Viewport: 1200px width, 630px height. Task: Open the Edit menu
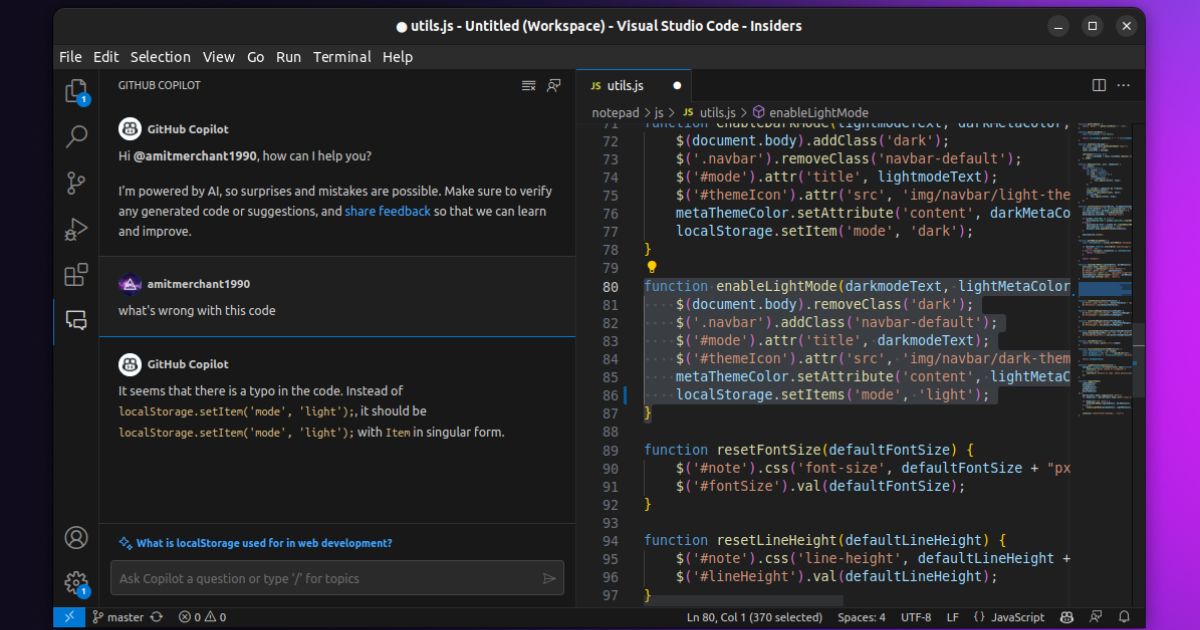(106, 57)
